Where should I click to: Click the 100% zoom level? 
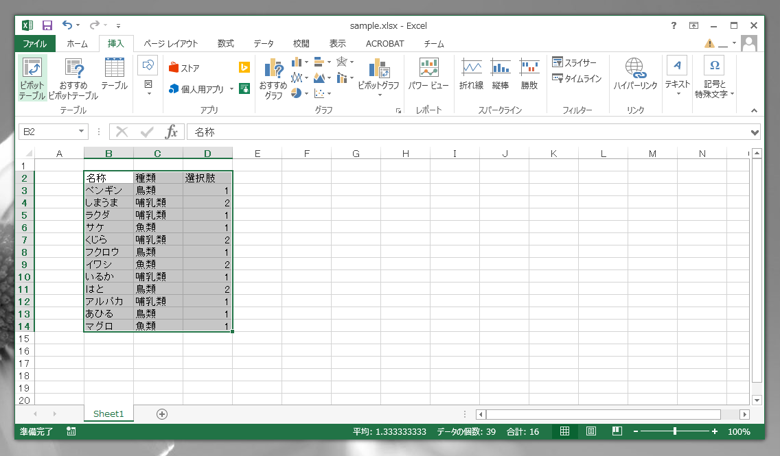pos(739,432)
